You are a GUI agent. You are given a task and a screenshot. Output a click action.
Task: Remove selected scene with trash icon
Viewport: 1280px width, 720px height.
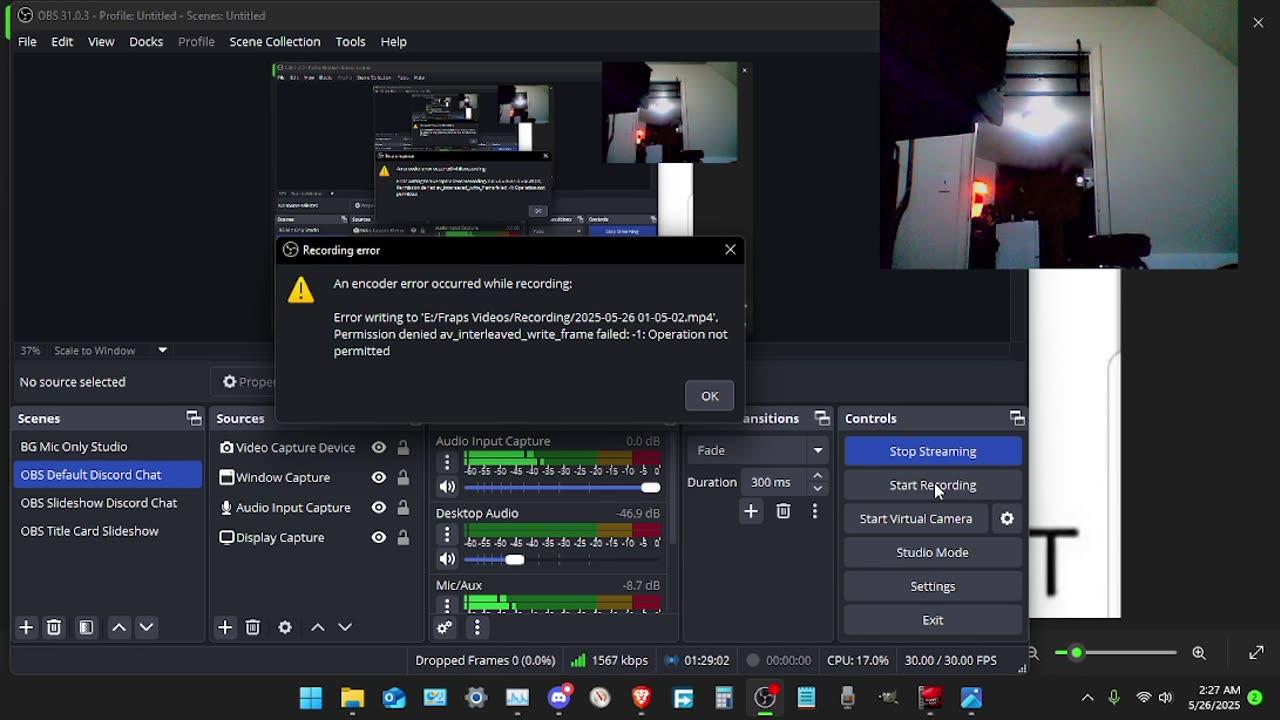(54, 627)
